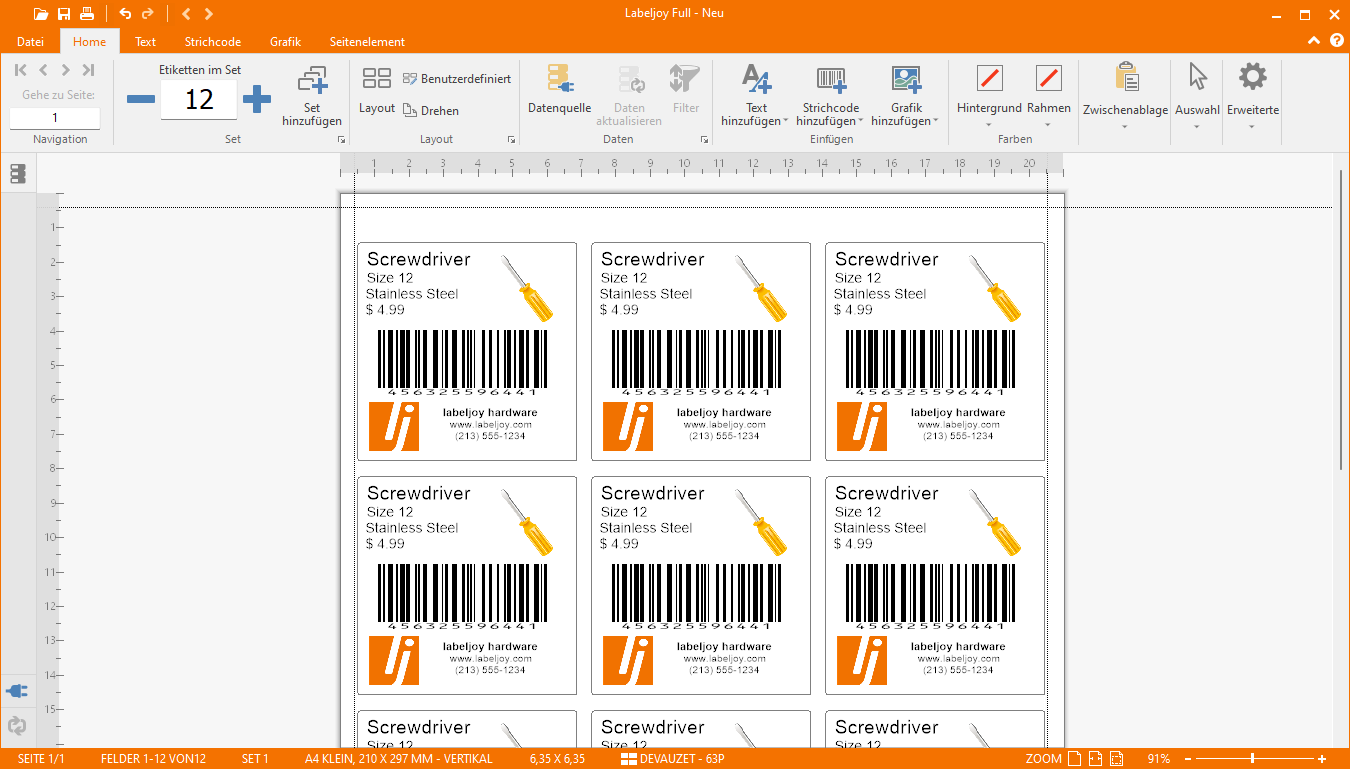This screenshot has height=769, width=1350.
Task: Add image with Grafik hinzufügen icon
Action: [906, 78]
